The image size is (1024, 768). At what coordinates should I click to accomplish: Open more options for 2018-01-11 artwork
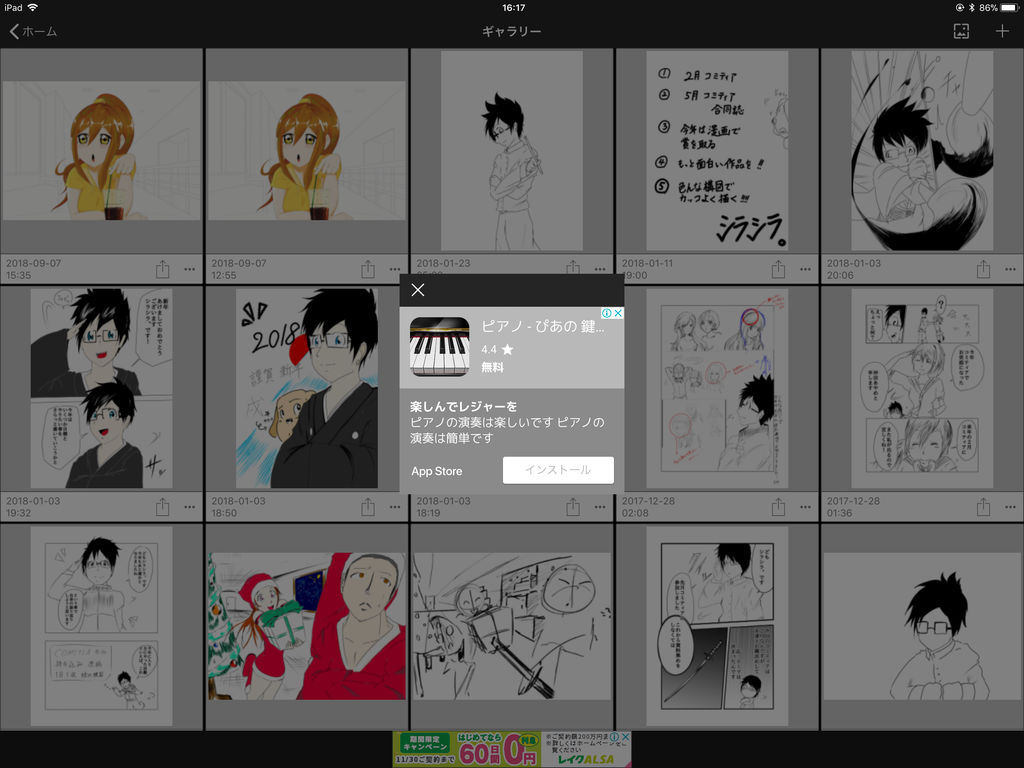[x=805, y=269]
